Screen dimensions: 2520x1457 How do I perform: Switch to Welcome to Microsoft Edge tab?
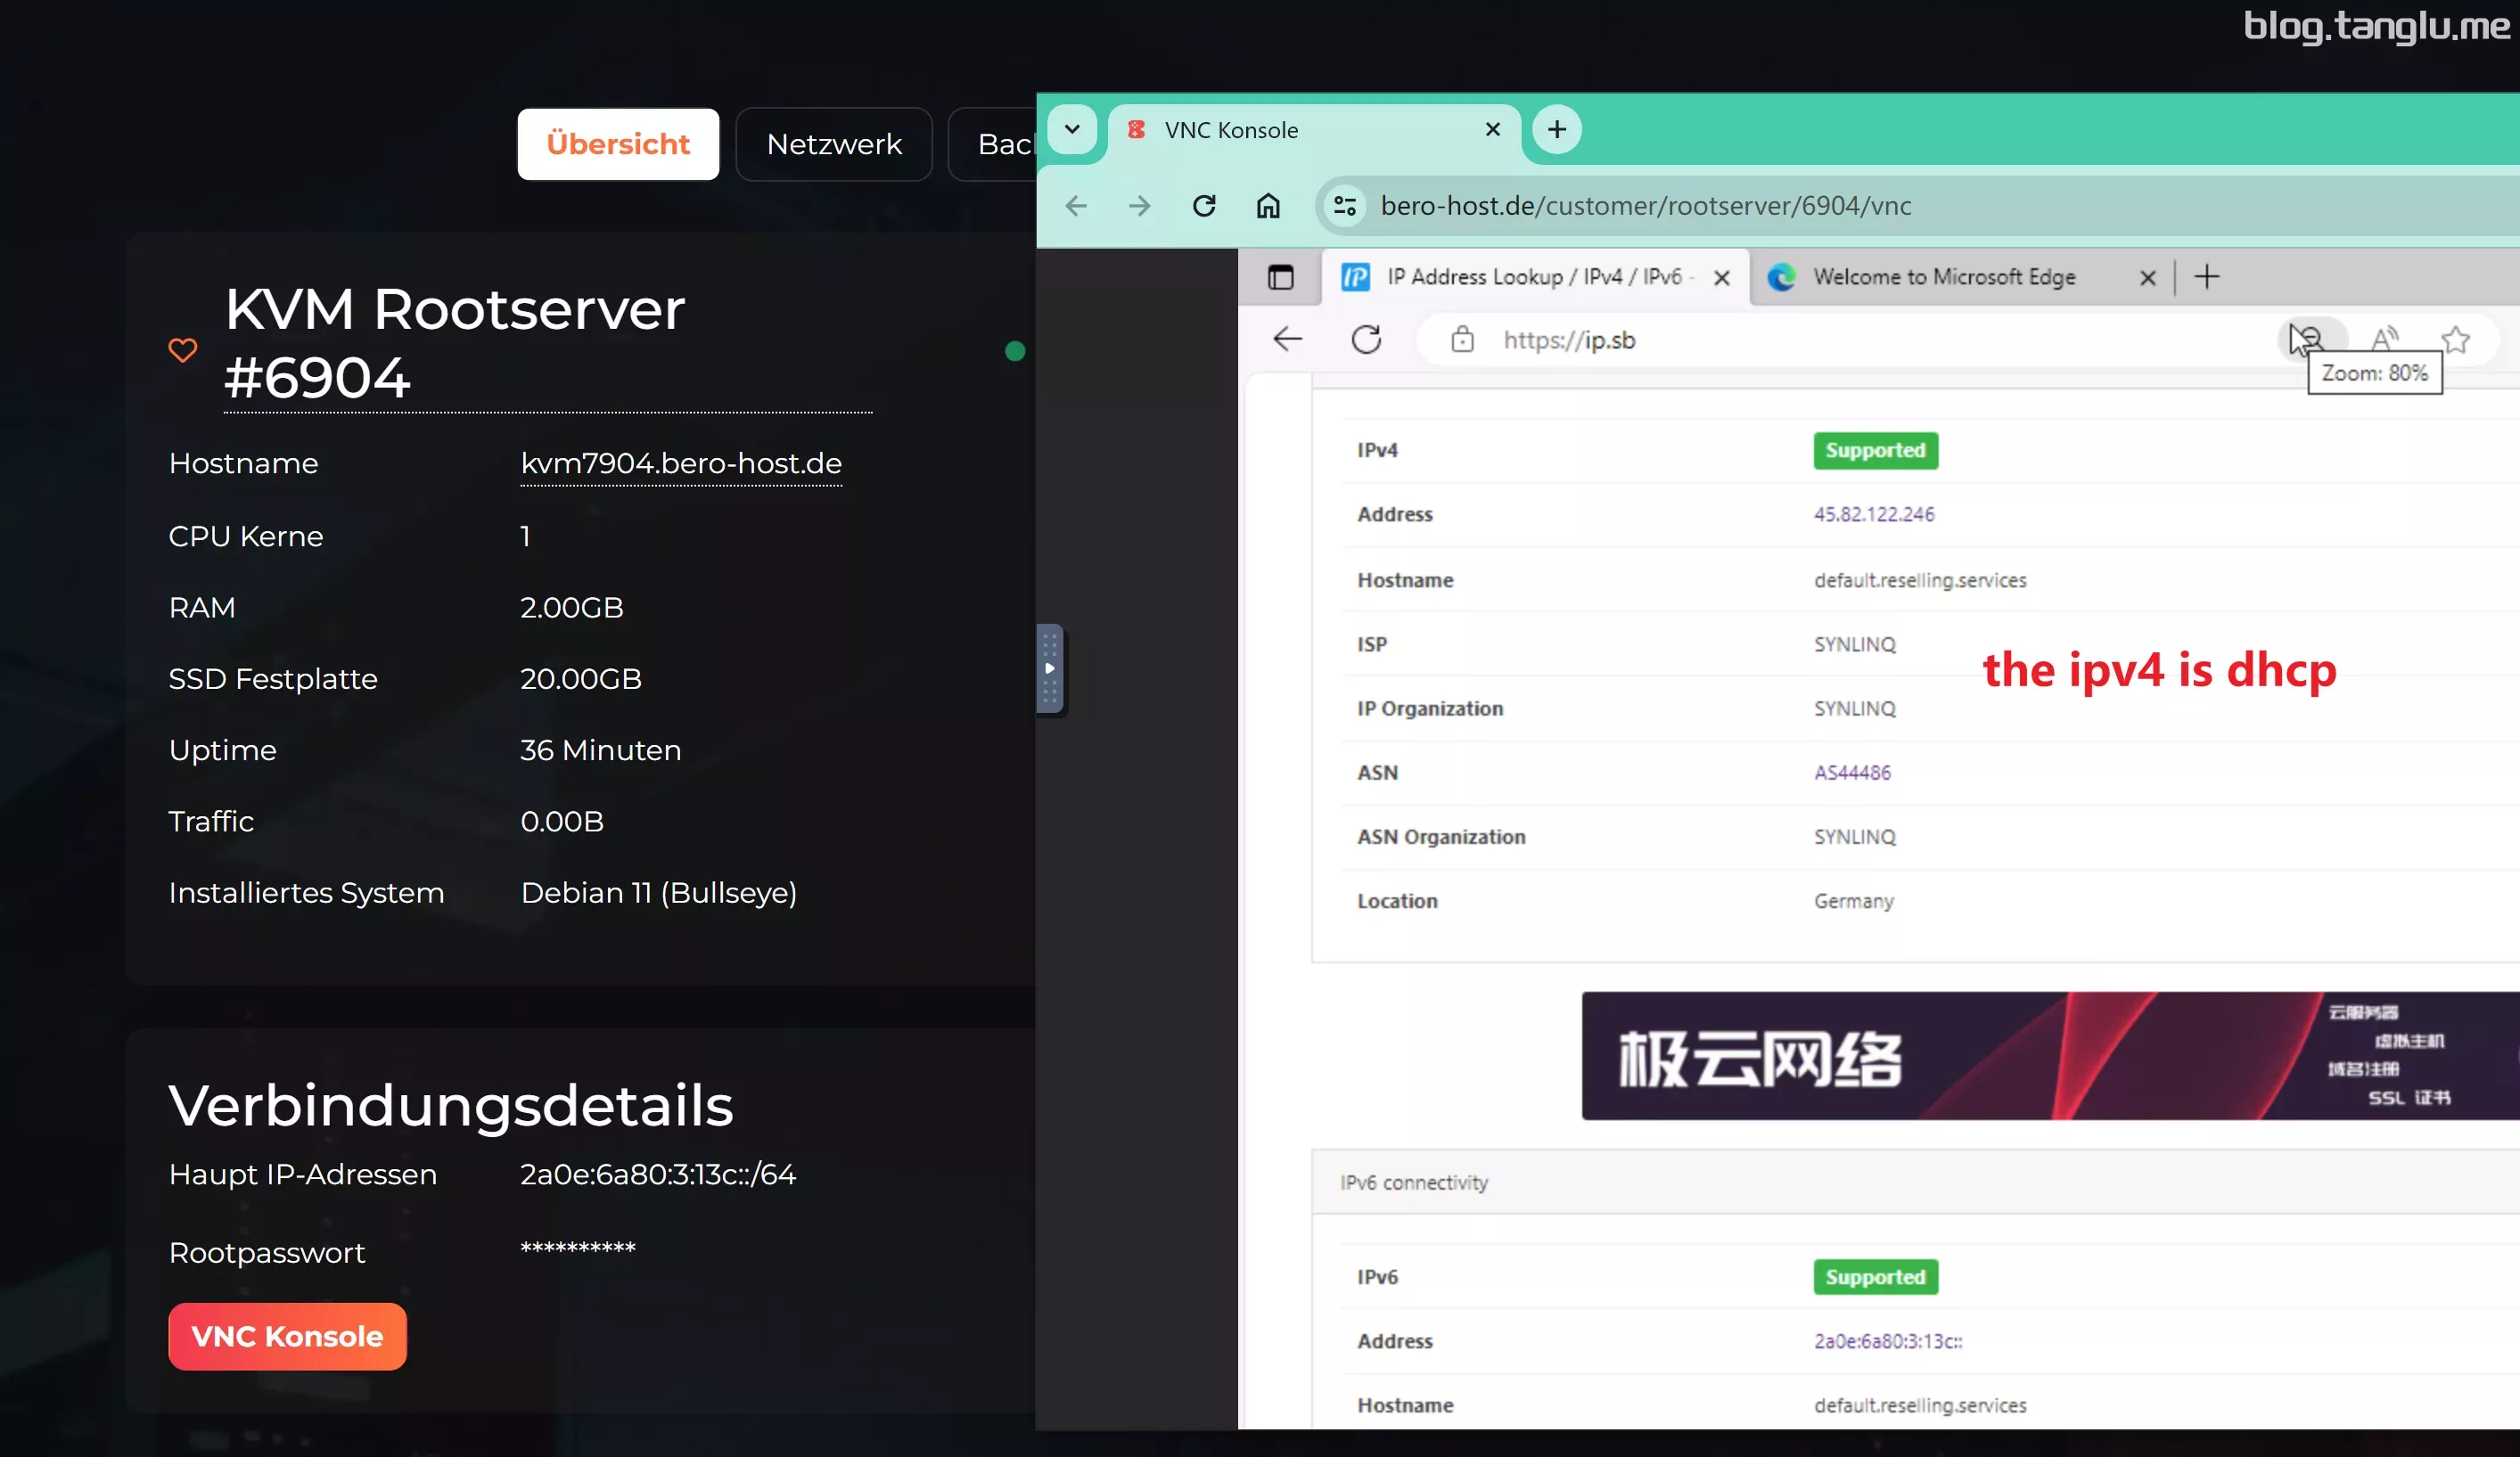click(x=1943, y=277)
